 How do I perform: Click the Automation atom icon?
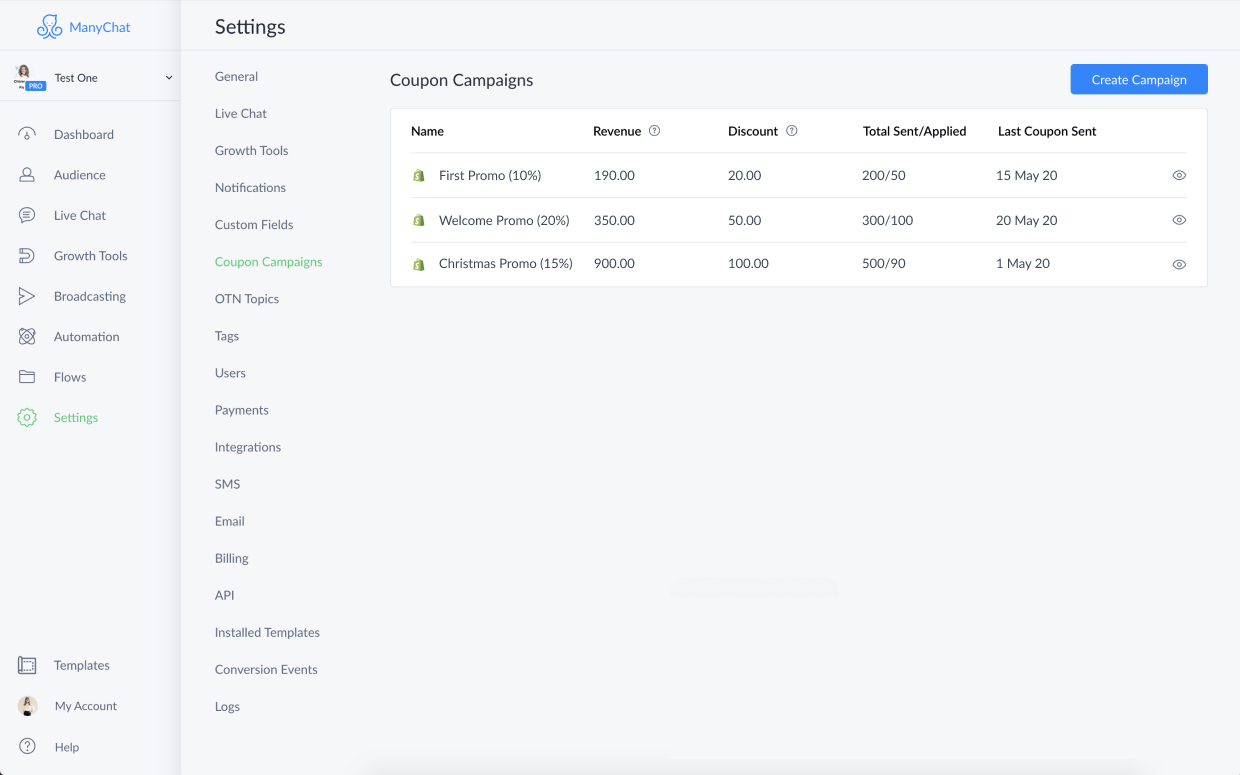coord(27,337)
